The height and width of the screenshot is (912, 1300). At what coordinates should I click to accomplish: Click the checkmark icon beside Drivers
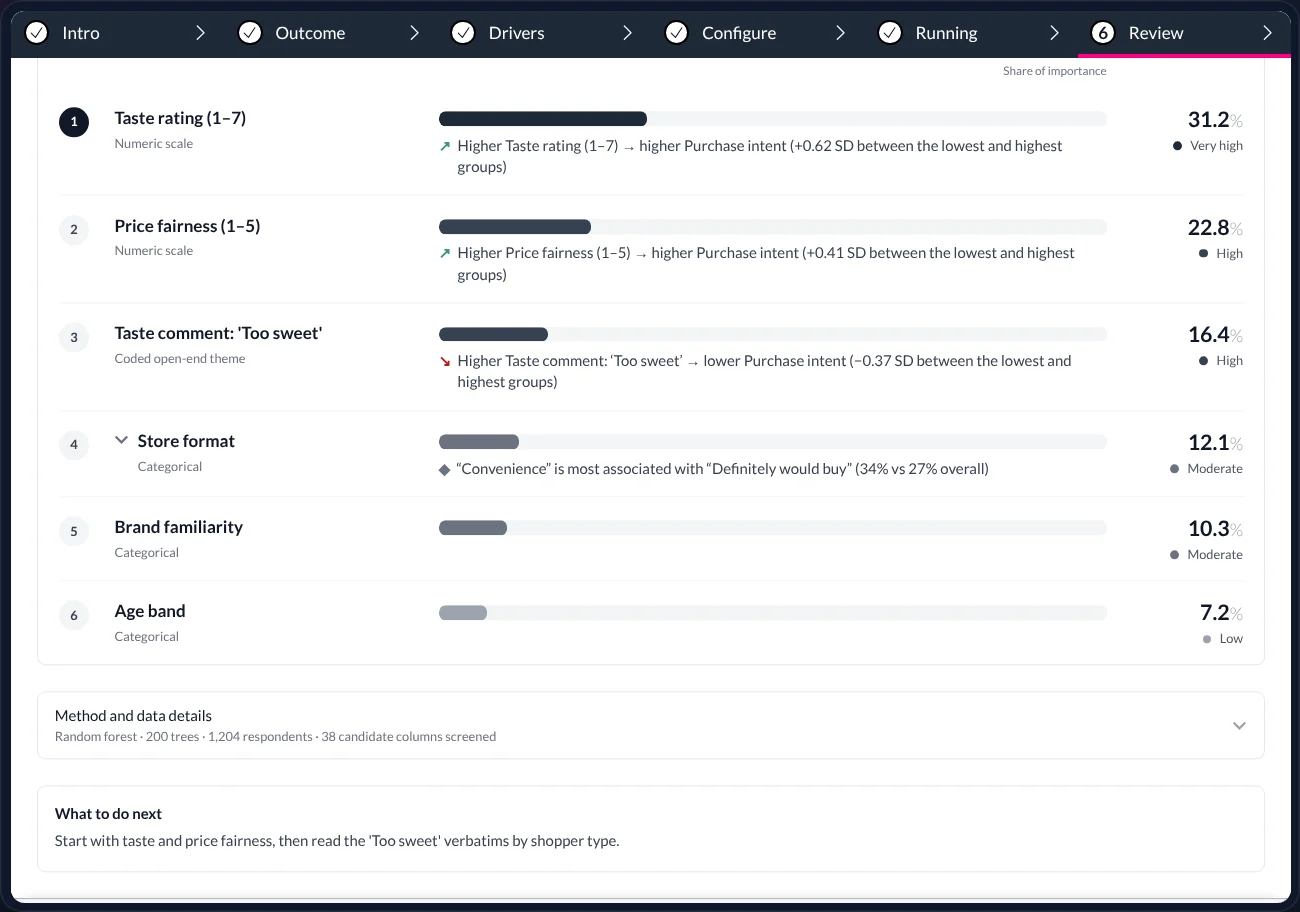click(x=463, y=33)
